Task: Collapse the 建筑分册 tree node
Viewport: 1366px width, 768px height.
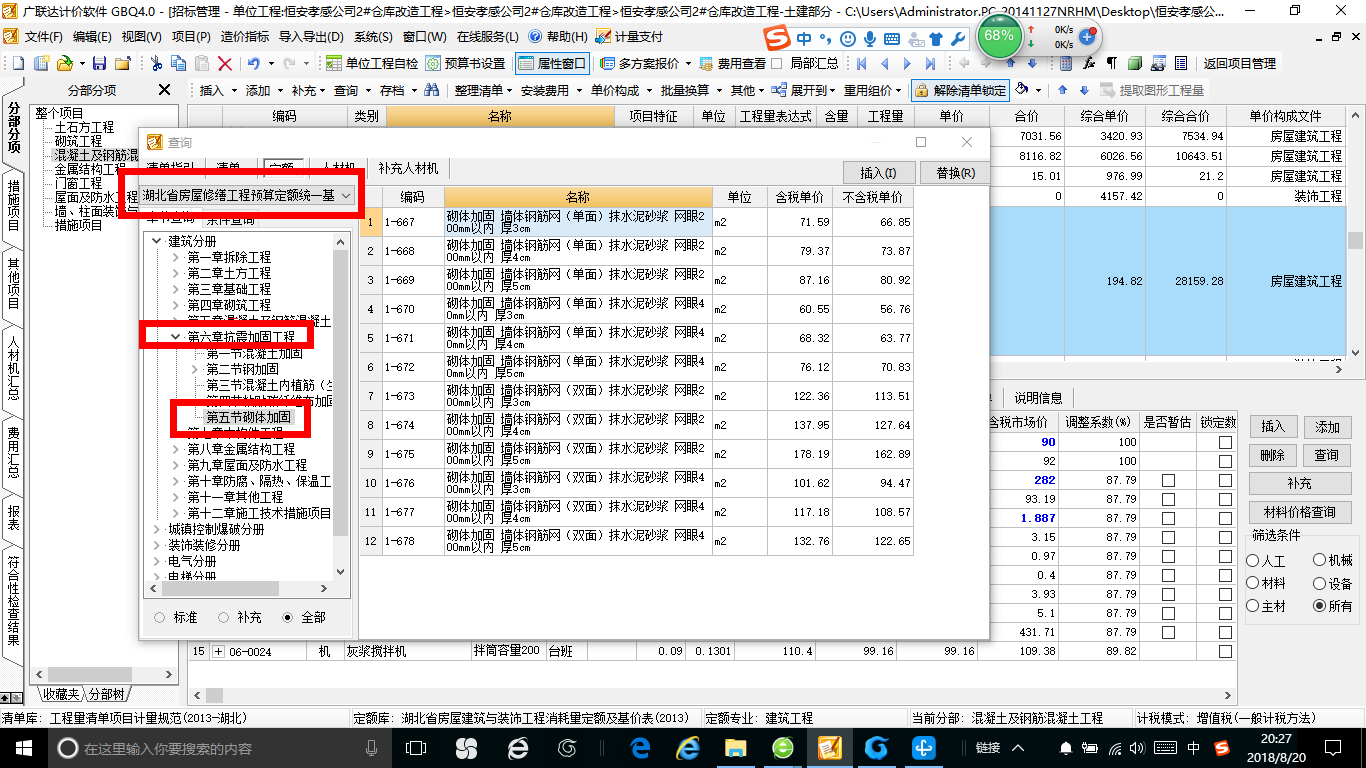Action: point(156,241)
